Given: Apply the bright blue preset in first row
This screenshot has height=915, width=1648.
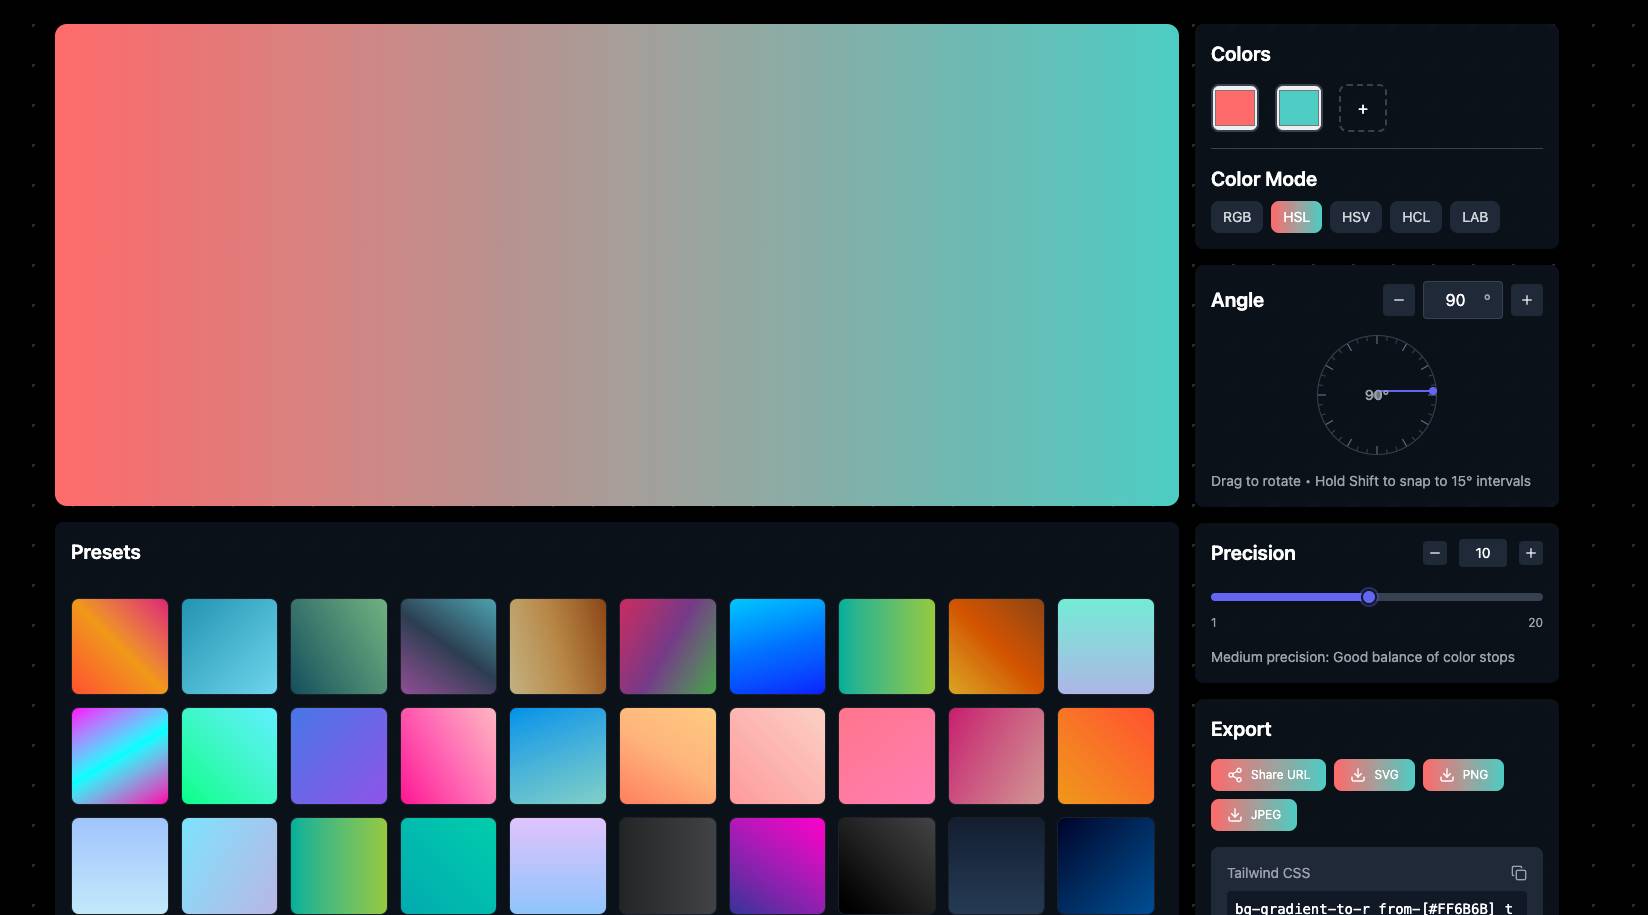Looking at the screenshot, I should (777, 646).
